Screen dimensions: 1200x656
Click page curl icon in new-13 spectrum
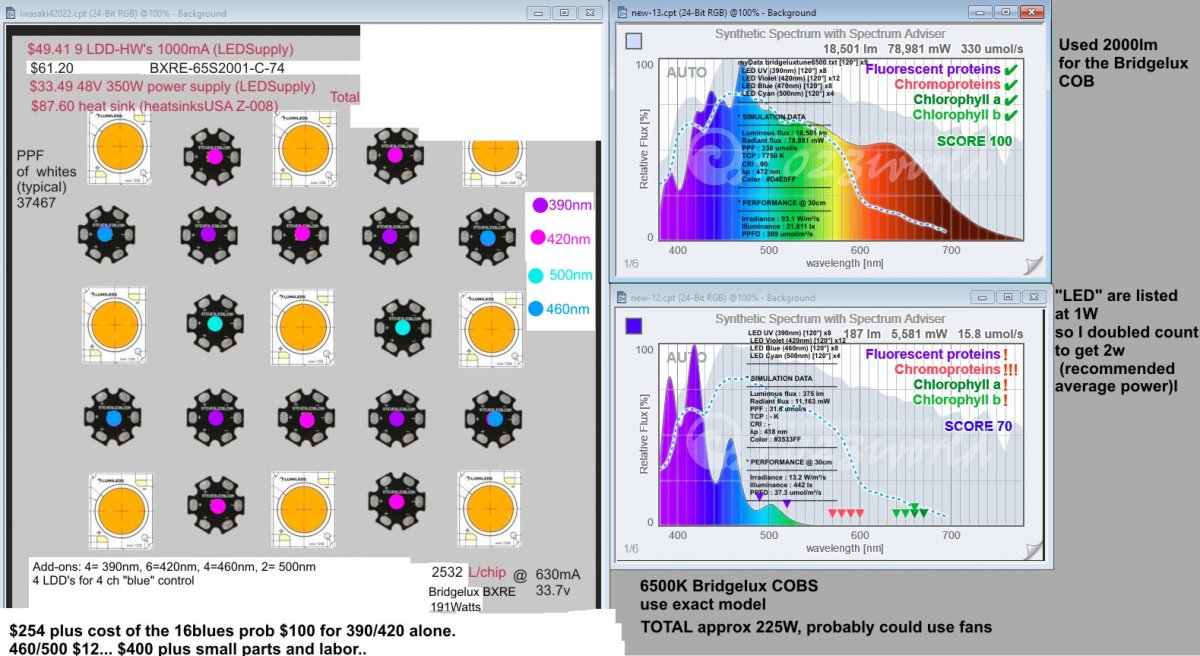click(x=1033, y=265)
